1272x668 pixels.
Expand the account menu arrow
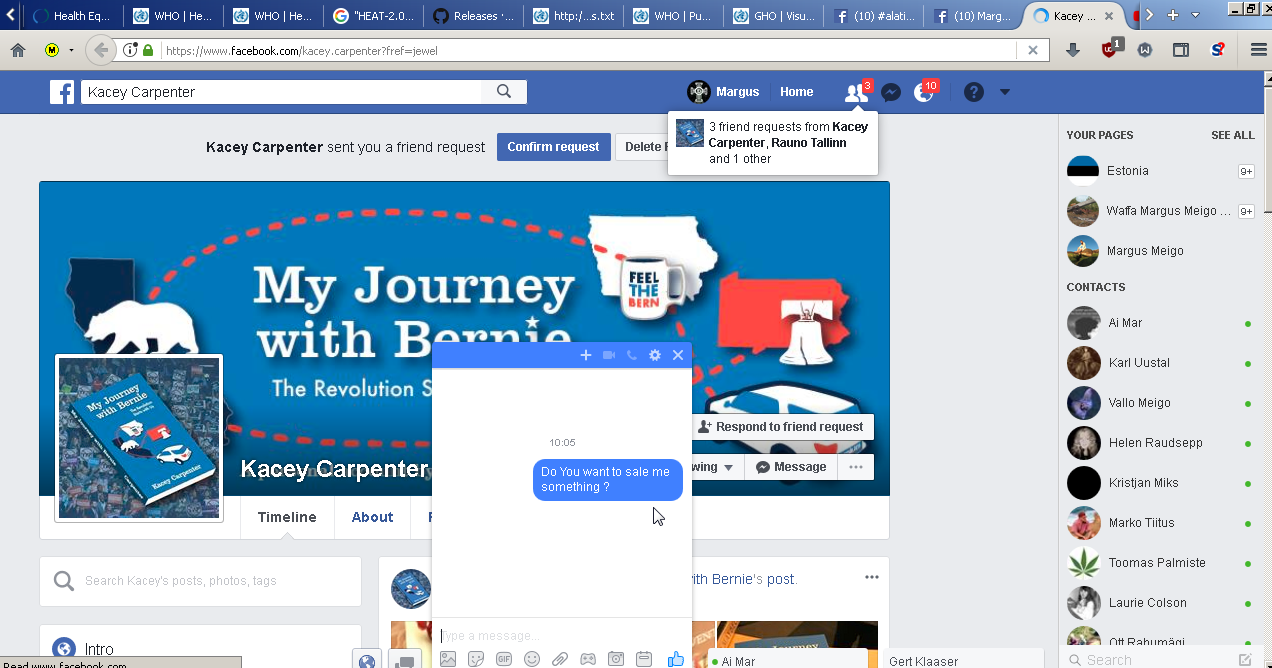click(1005, 92)
